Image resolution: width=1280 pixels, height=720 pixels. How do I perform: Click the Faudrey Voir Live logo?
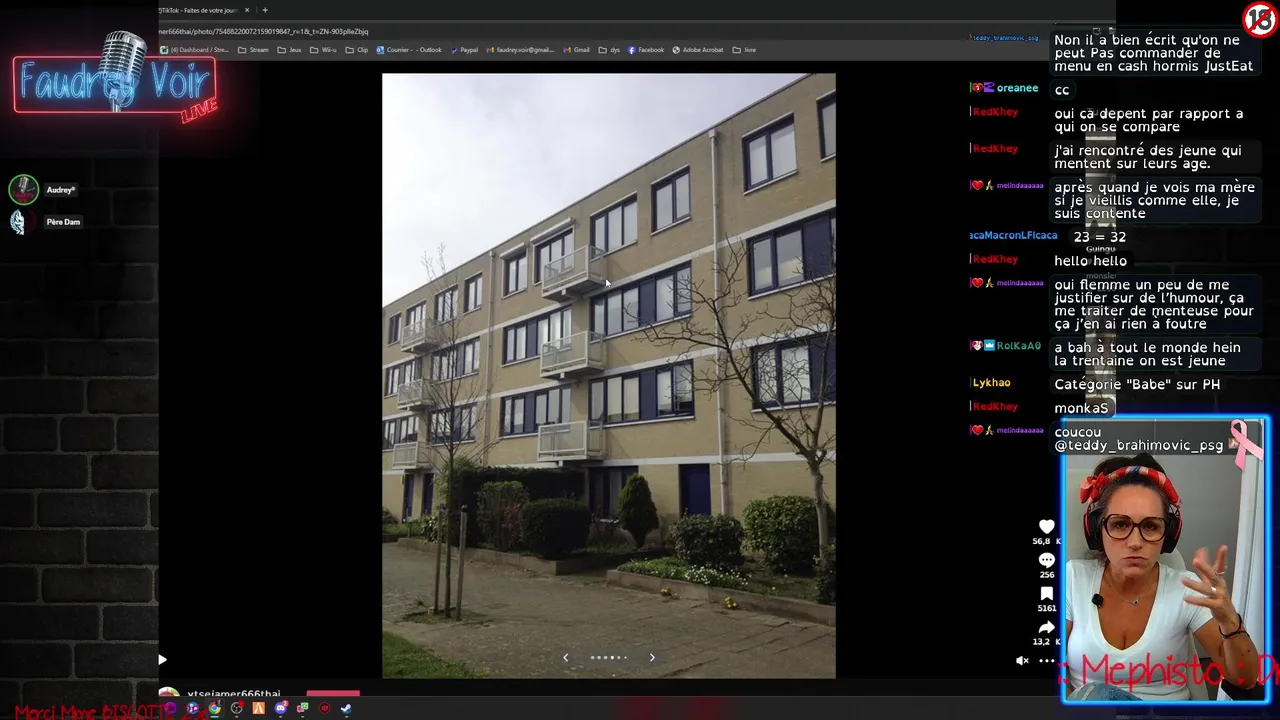115,80
